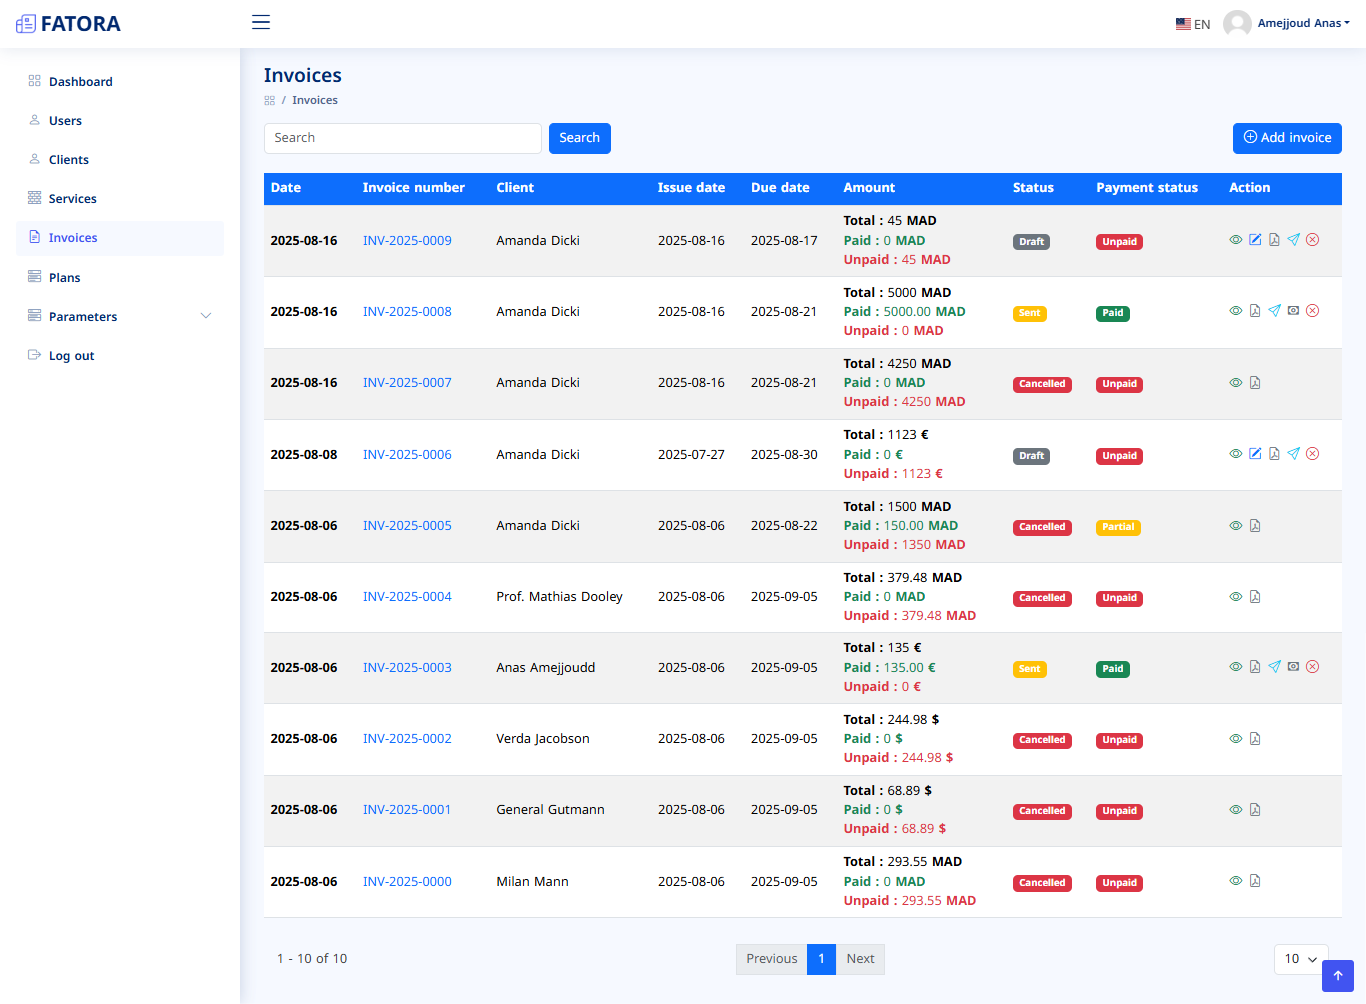The width and height of the screenshot is (1366, 1004).
Task: Switch language using the EN flag selector
Action: pyautogui.click(x=1193, y=24)
